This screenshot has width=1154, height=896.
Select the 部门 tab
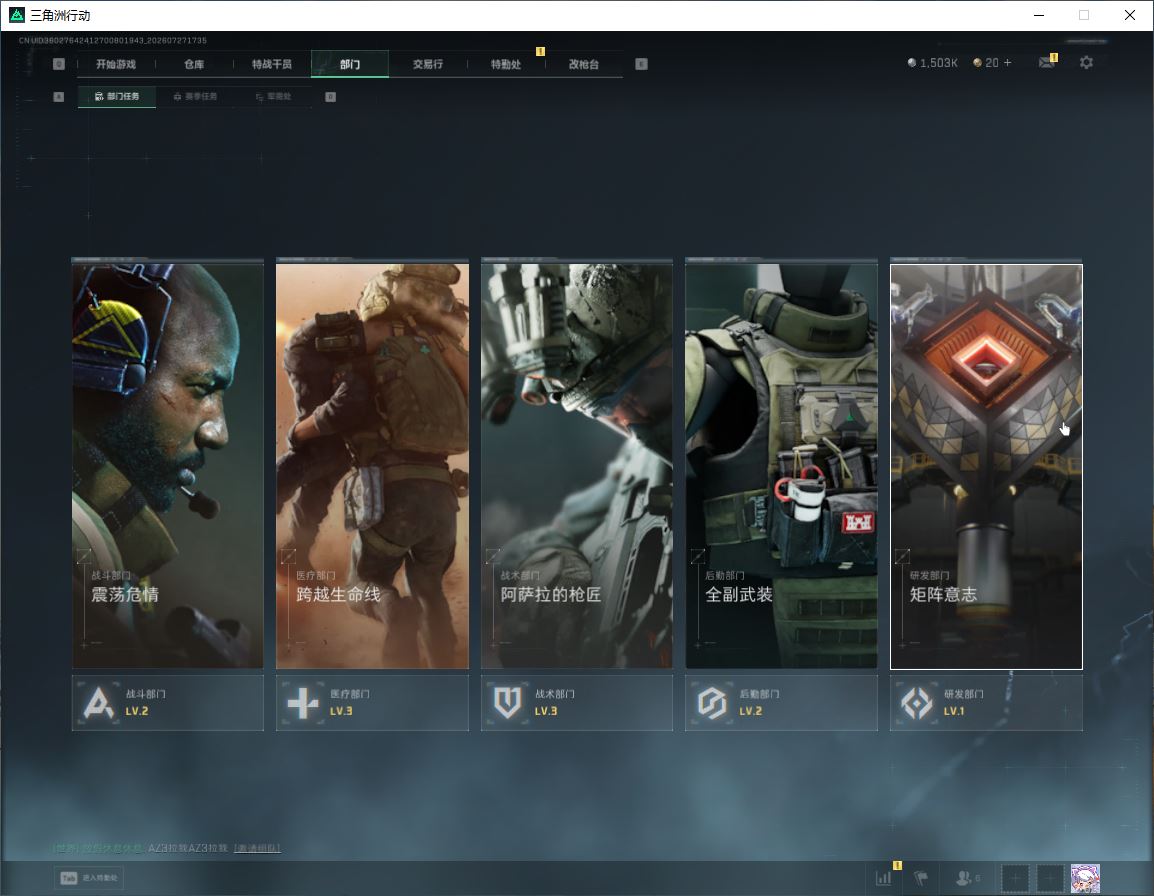pyautogui.click(x=350, y=64)
